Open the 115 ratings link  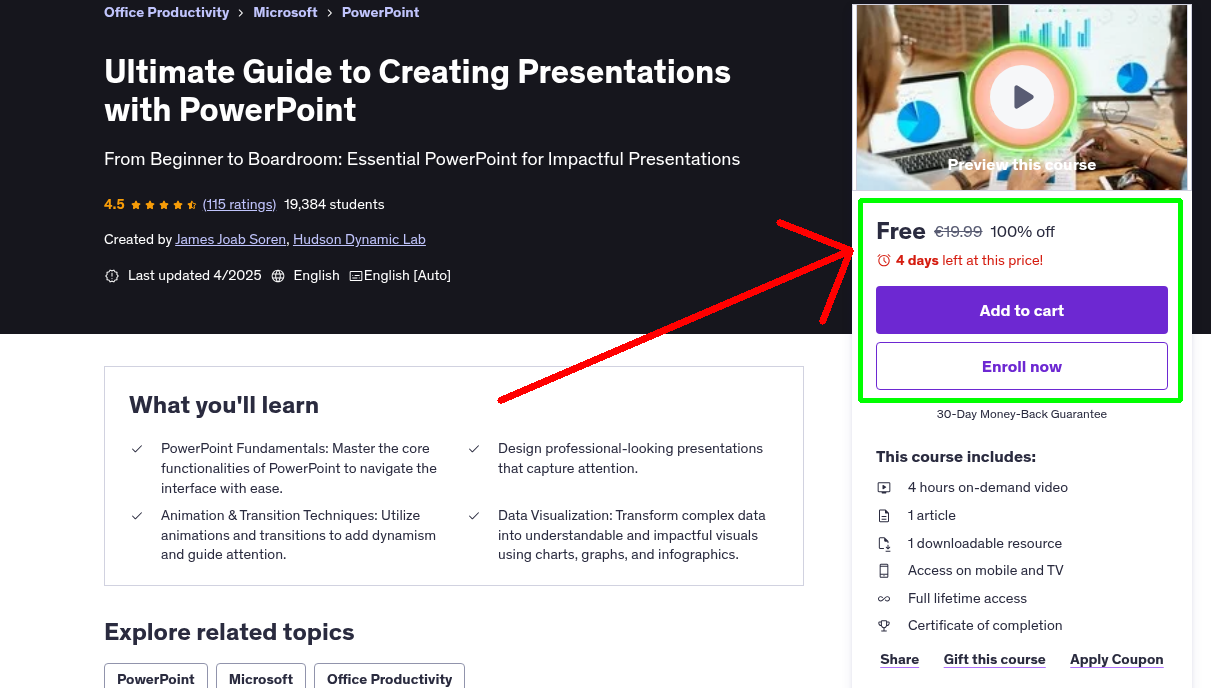(239, 204)
